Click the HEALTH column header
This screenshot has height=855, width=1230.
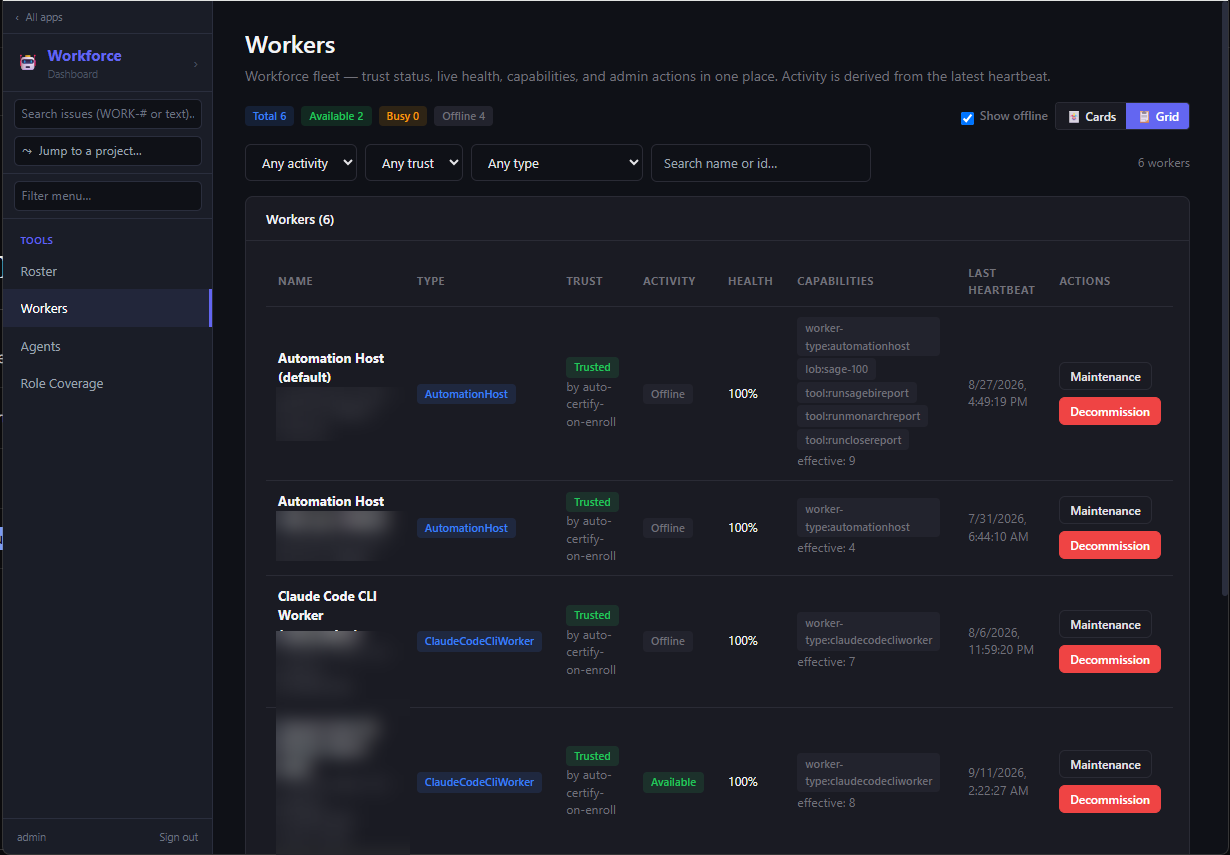pyautogui.click(x=750, y=281)
